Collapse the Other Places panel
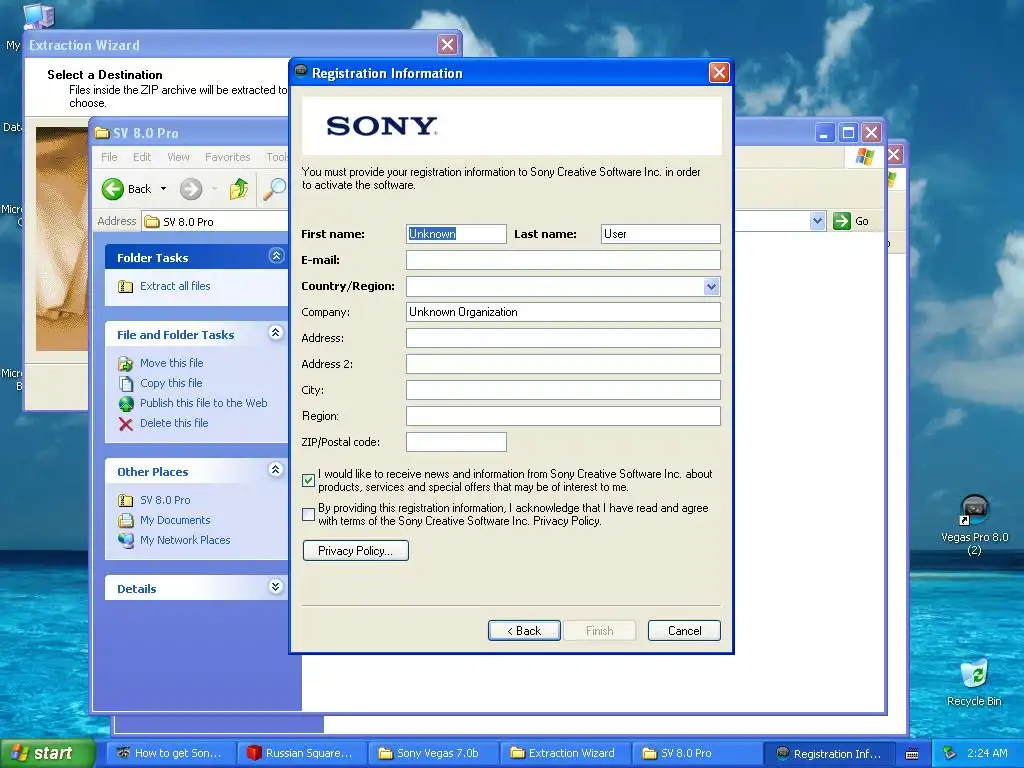Screen dimensions: 1024x768 [276, 470]
